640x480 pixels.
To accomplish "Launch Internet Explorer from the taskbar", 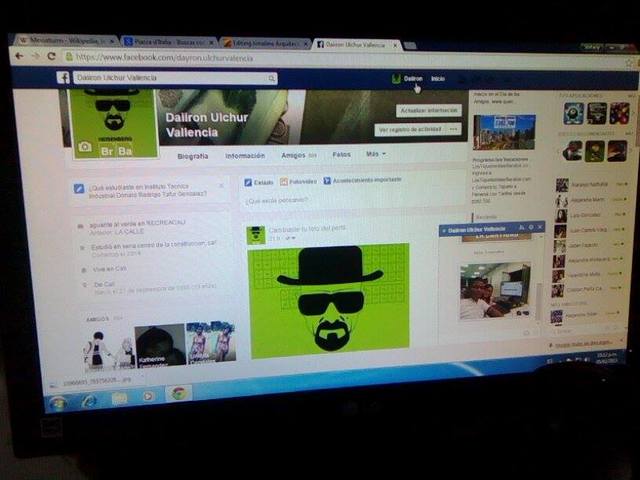I will (89, 402).
